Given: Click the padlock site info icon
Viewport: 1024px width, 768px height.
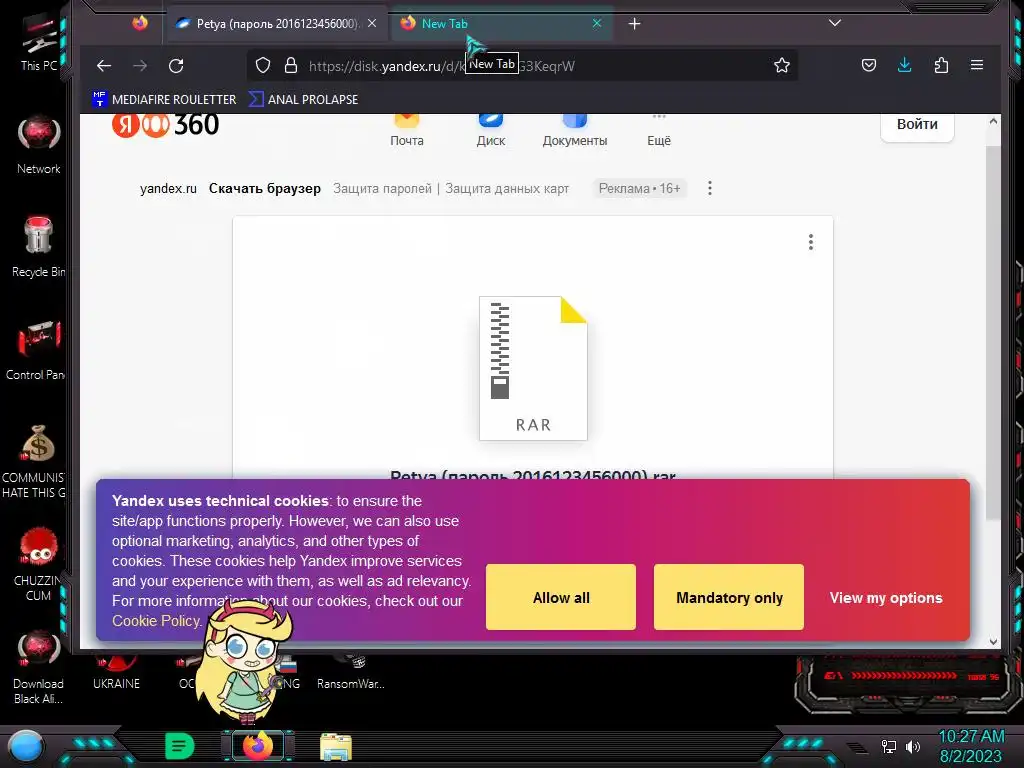Looking at the screenshot, I should (291, 65).
